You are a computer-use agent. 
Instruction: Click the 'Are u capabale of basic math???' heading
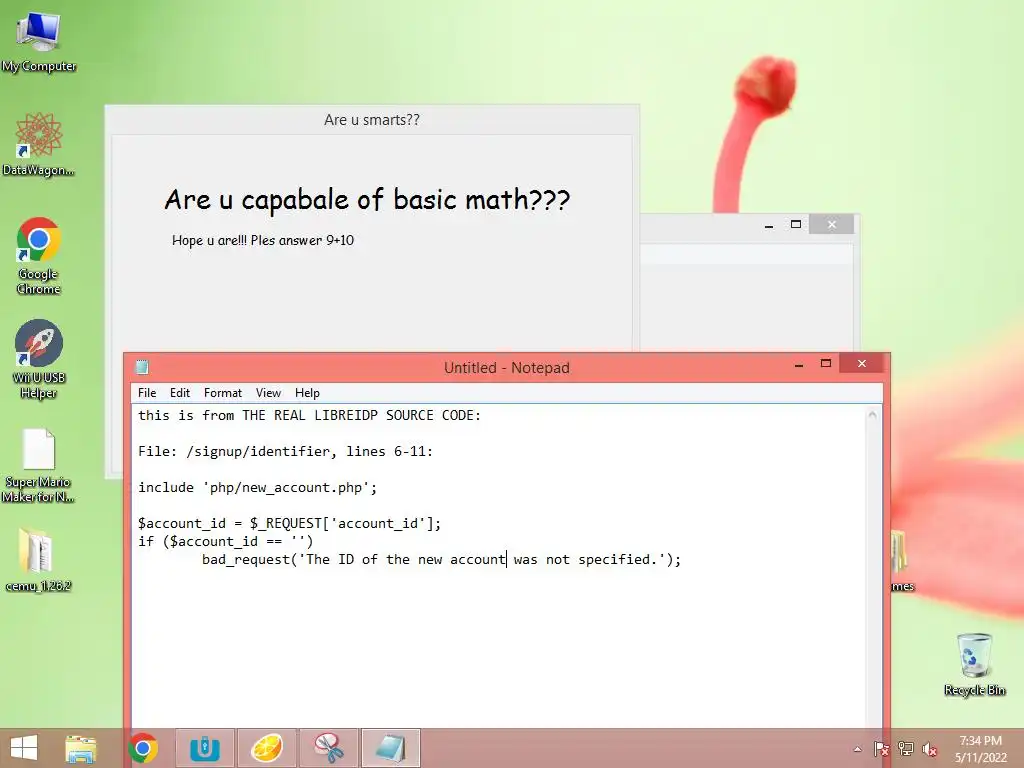coord(367,199)
